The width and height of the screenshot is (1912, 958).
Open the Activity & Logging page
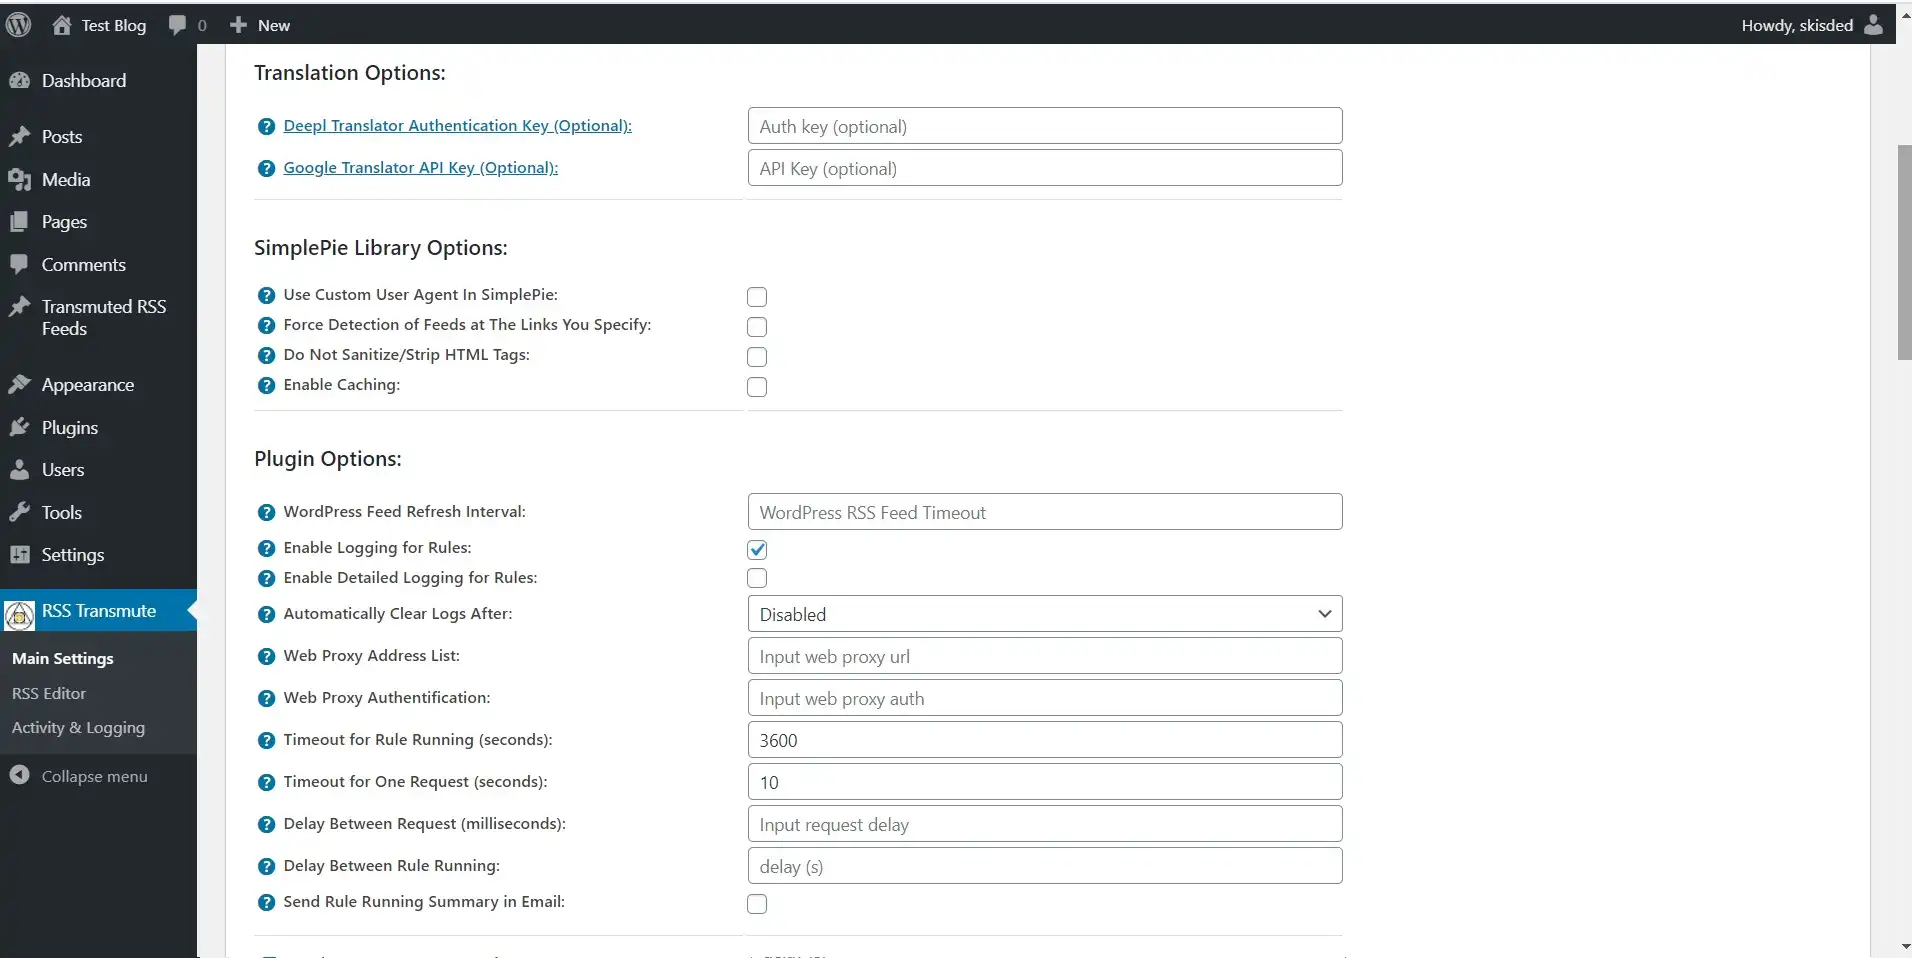pos(80,728)
